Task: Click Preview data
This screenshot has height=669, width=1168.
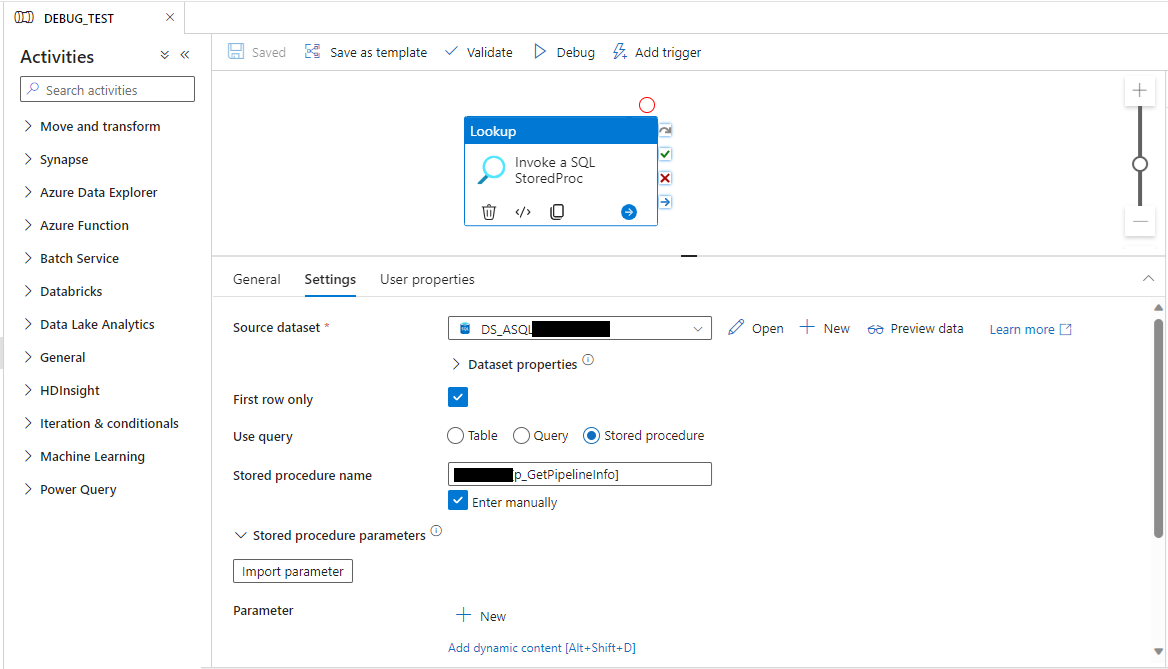Action: [x=915, y=329]
